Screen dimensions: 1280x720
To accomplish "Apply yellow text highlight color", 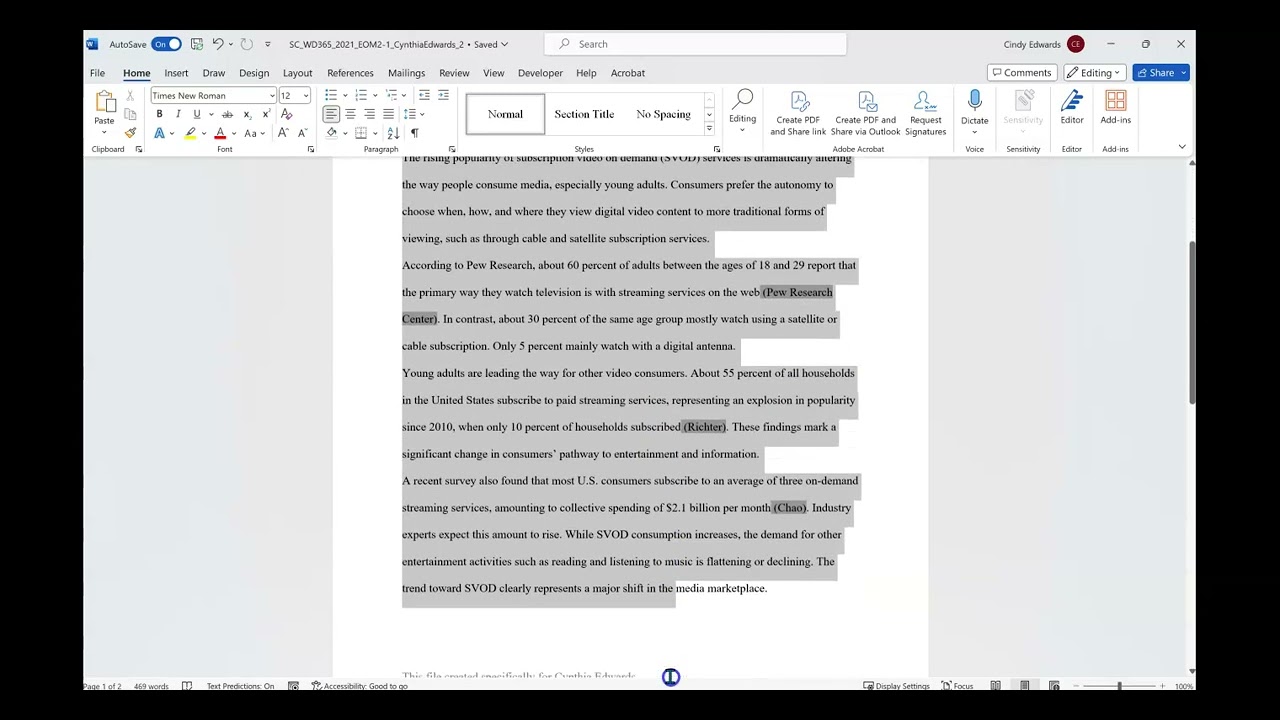I will pyautogui.click(x=190, y=133).
